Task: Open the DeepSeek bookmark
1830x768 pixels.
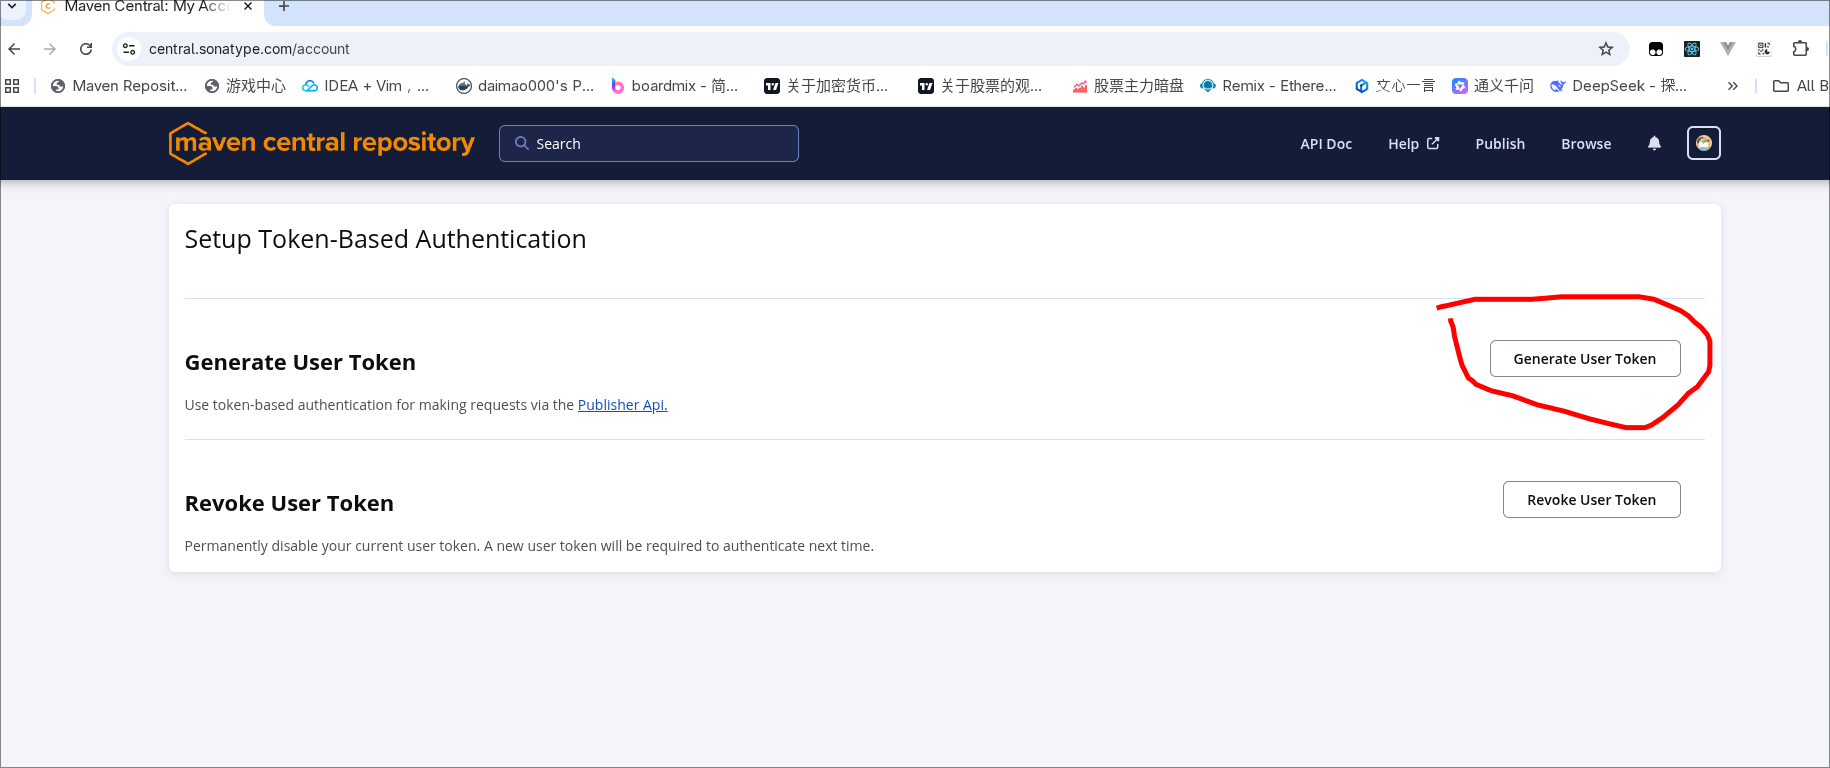Action: 1619,86
